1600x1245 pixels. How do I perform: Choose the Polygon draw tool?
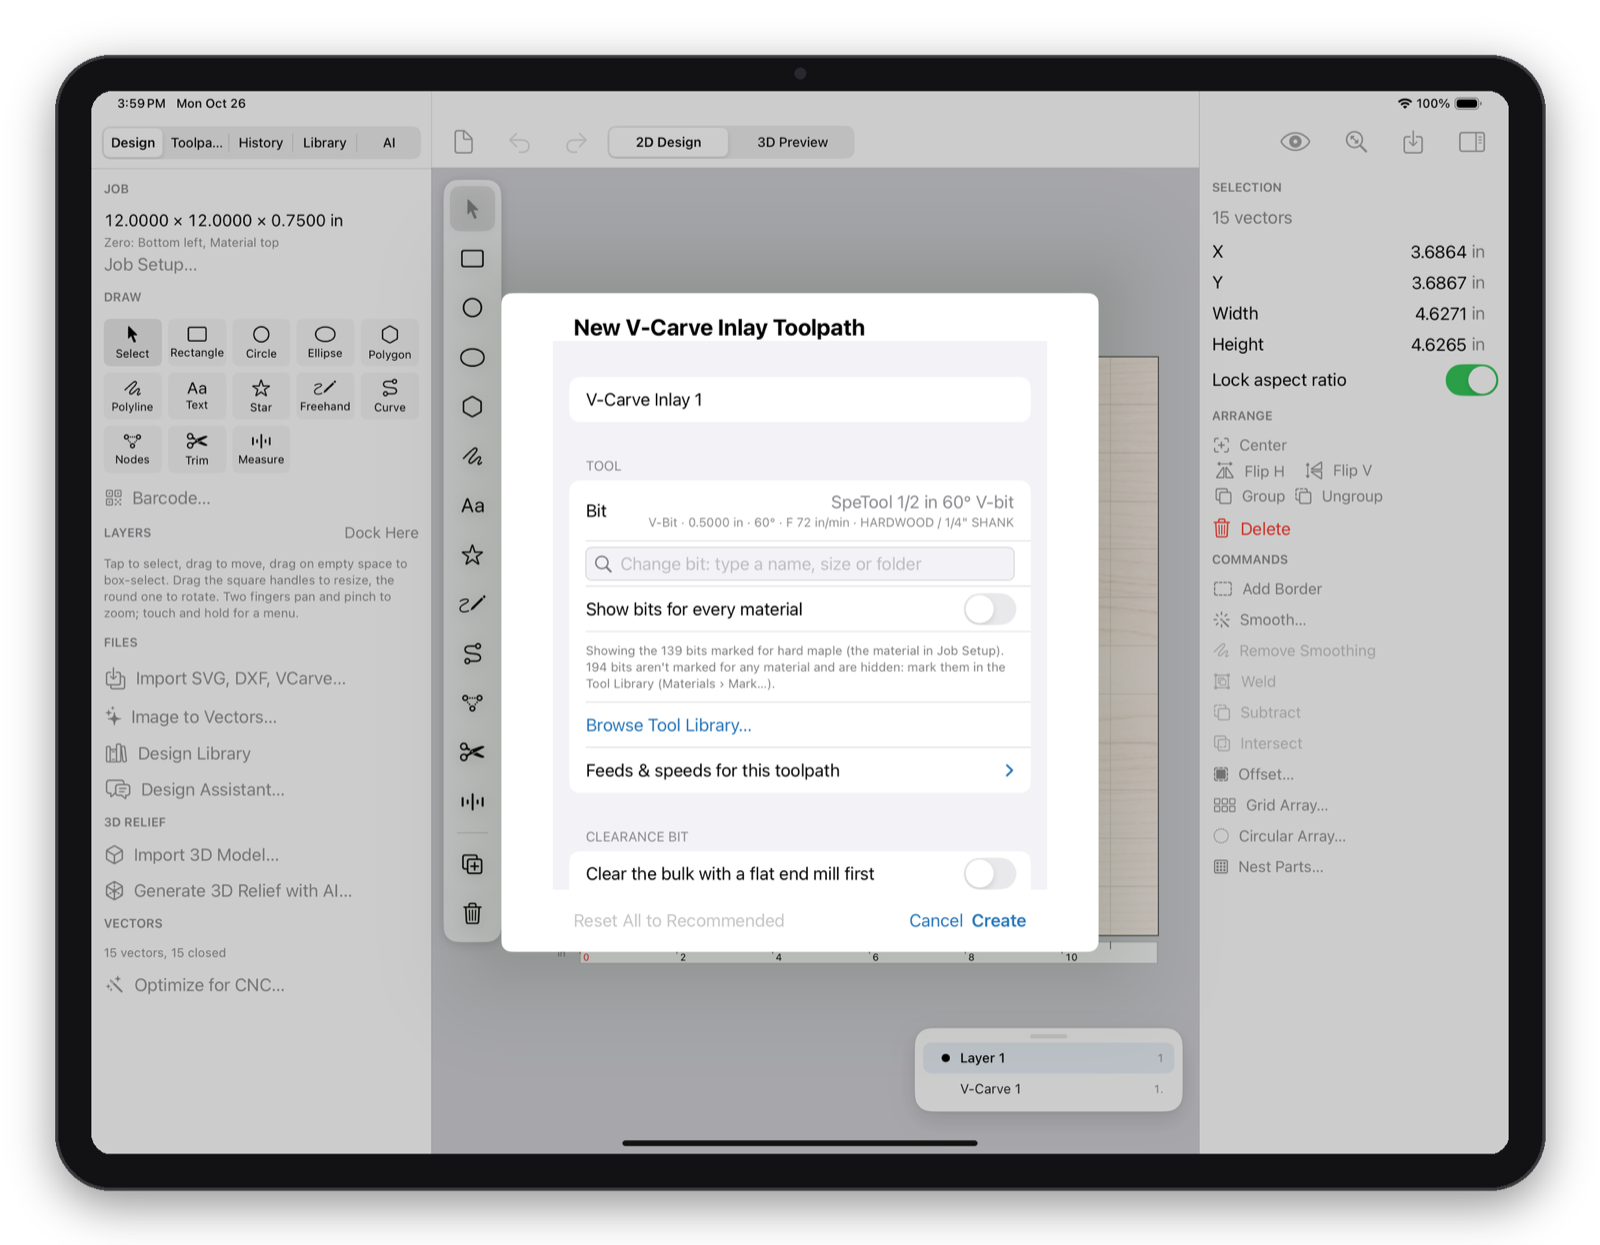[389, 342]
